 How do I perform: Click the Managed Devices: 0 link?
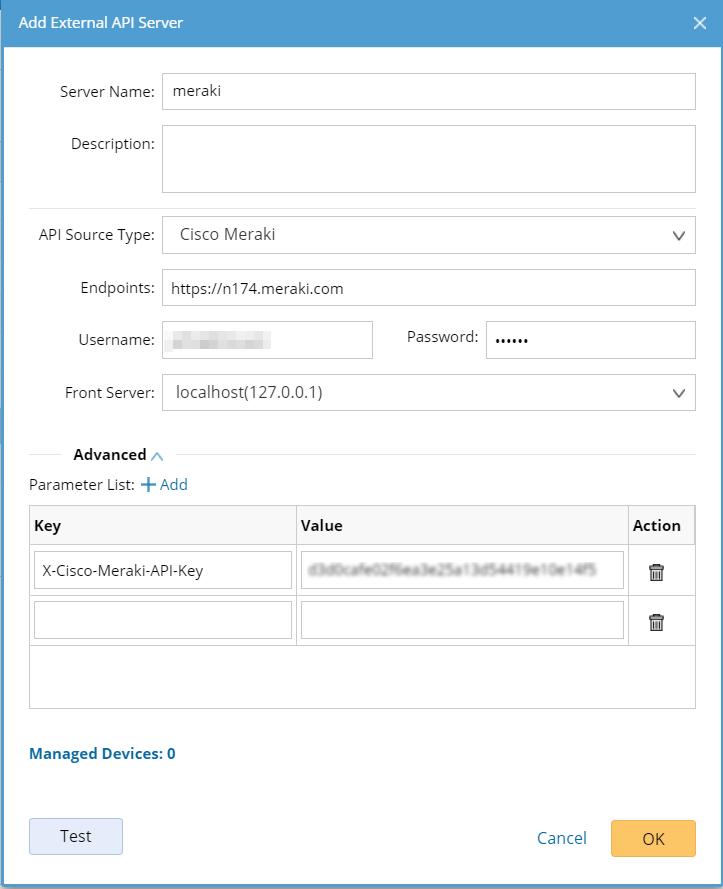pyautogui.click(x=102, y=753)
